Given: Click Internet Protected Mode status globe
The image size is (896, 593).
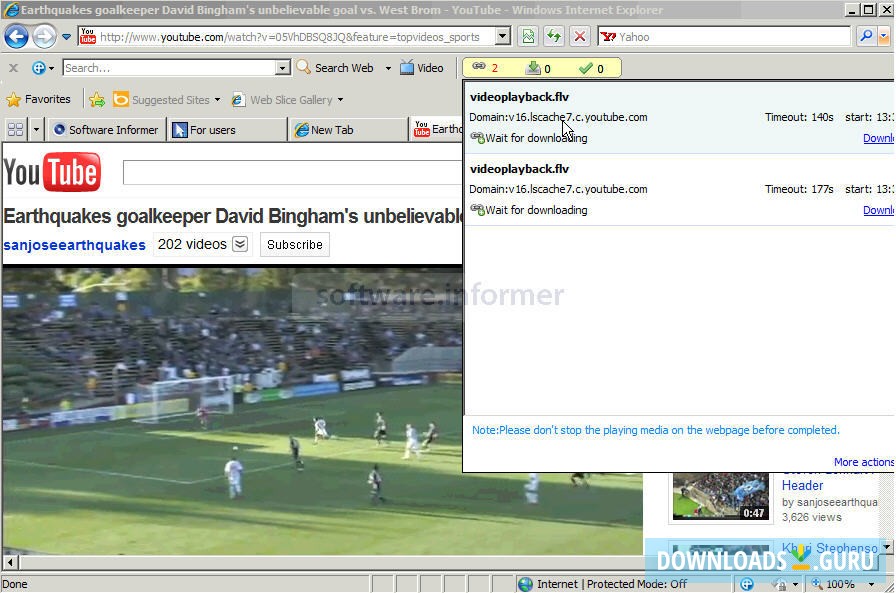Looking at the screenshot, I should click(x=525, y=584).
